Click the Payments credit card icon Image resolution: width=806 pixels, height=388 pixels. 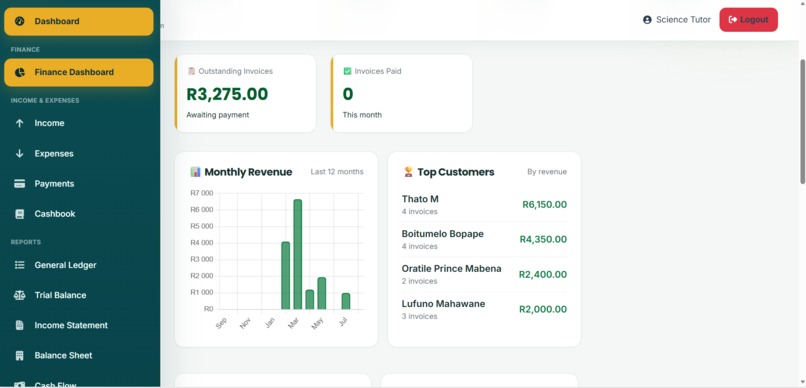(x=20, y=184)
